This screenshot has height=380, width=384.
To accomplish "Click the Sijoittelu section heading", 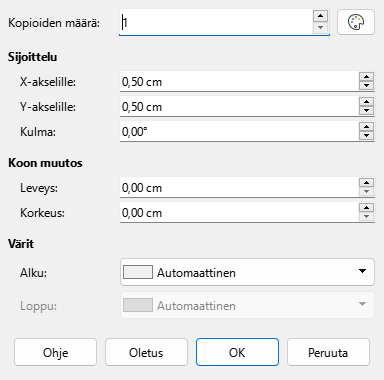I will 32,57.
